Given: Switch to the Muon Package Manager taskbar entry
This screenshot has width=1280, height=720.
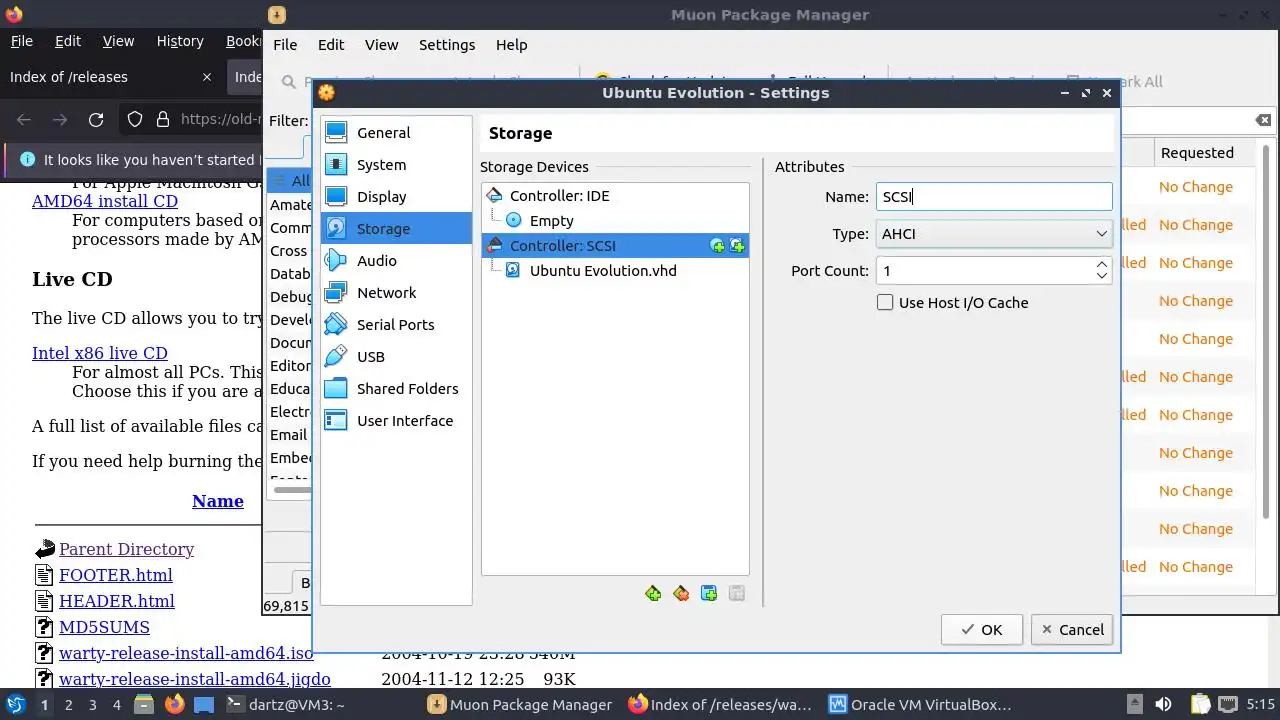Looking at the screenshot, I should (520, 704).
